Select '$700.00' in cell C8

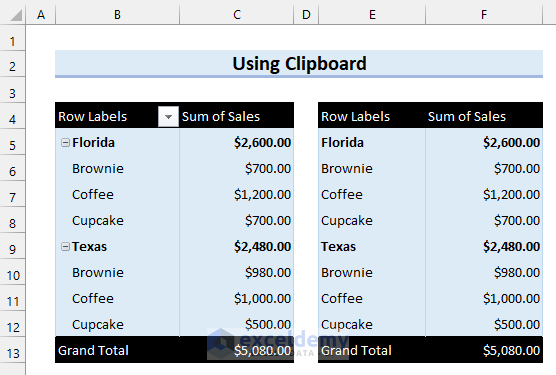click(x=237, y=220)
